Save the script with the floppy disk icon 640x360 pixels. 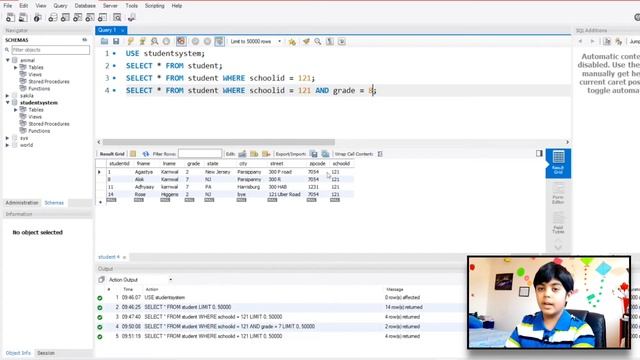(116, 41)
